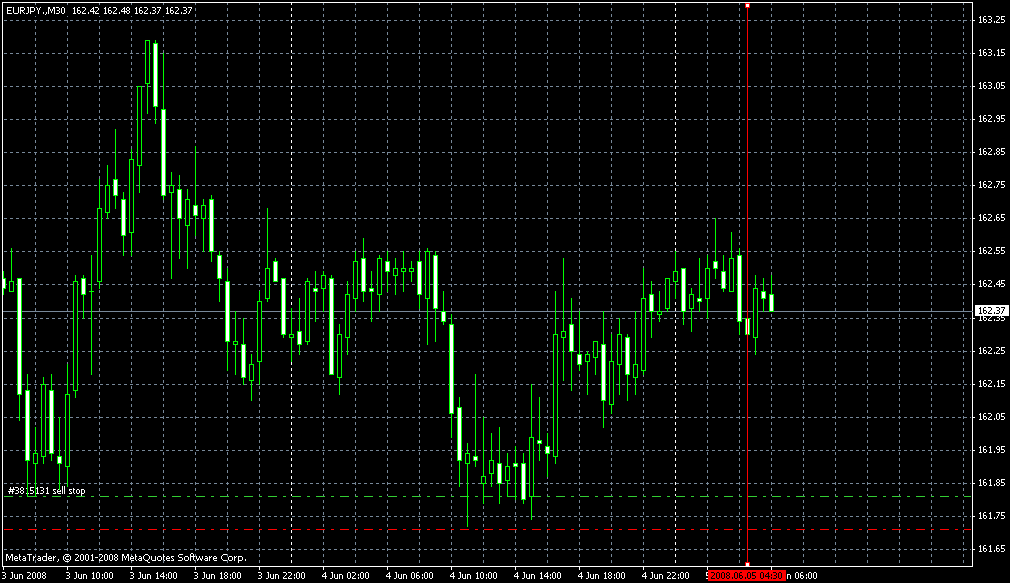Click the 4 Jun 18:00 time axis label
Screen dimensions: 1010x583
(x=602, y=575)
